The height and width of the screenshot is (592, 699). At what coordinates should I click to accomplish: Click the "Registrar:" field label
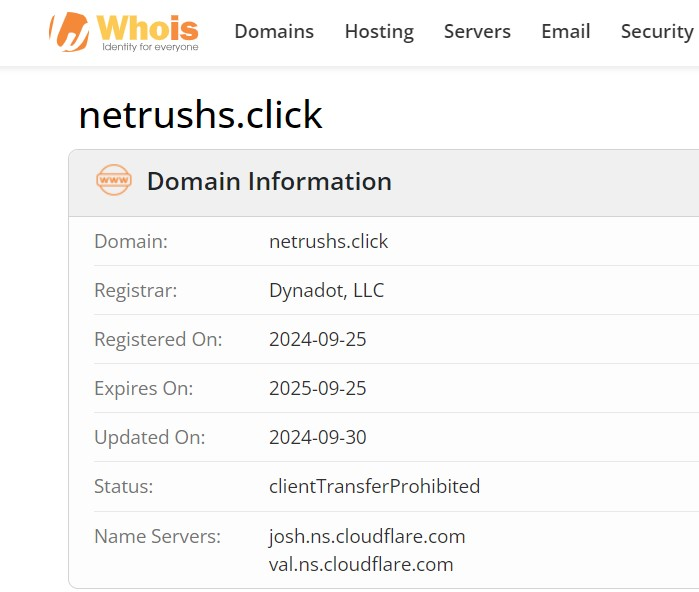(x=135, y=291)
